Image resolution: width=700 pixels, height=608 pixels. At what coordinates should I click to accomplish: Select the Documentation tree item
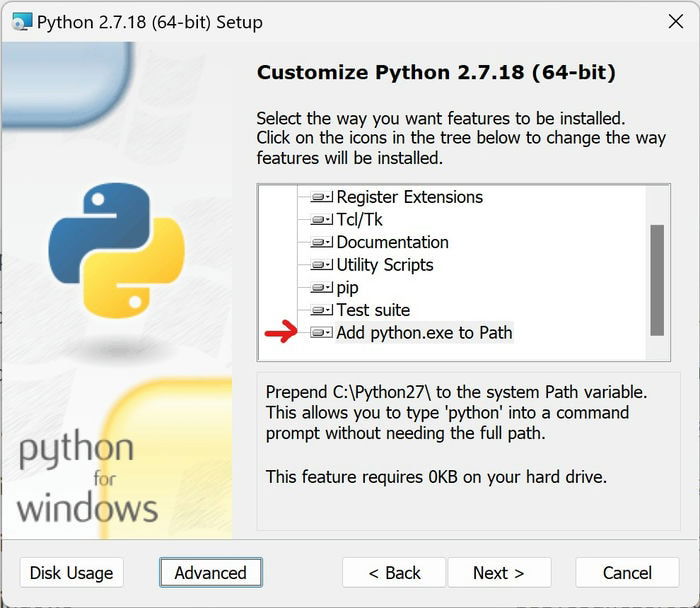click(392, 242)
